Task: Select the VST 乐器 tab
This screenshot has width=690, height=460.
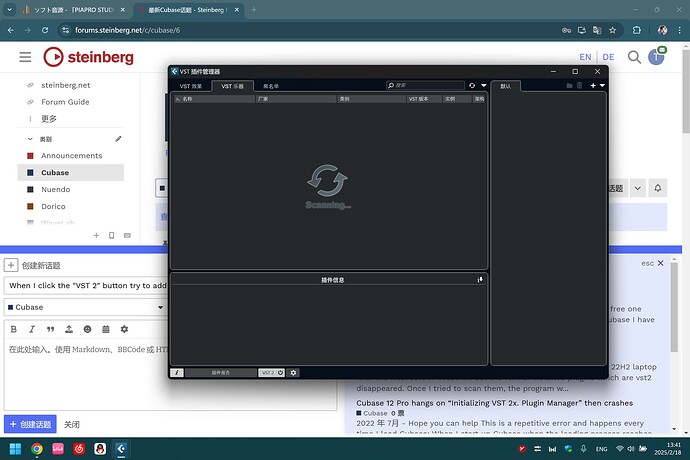Action: [x=232, y=86]
